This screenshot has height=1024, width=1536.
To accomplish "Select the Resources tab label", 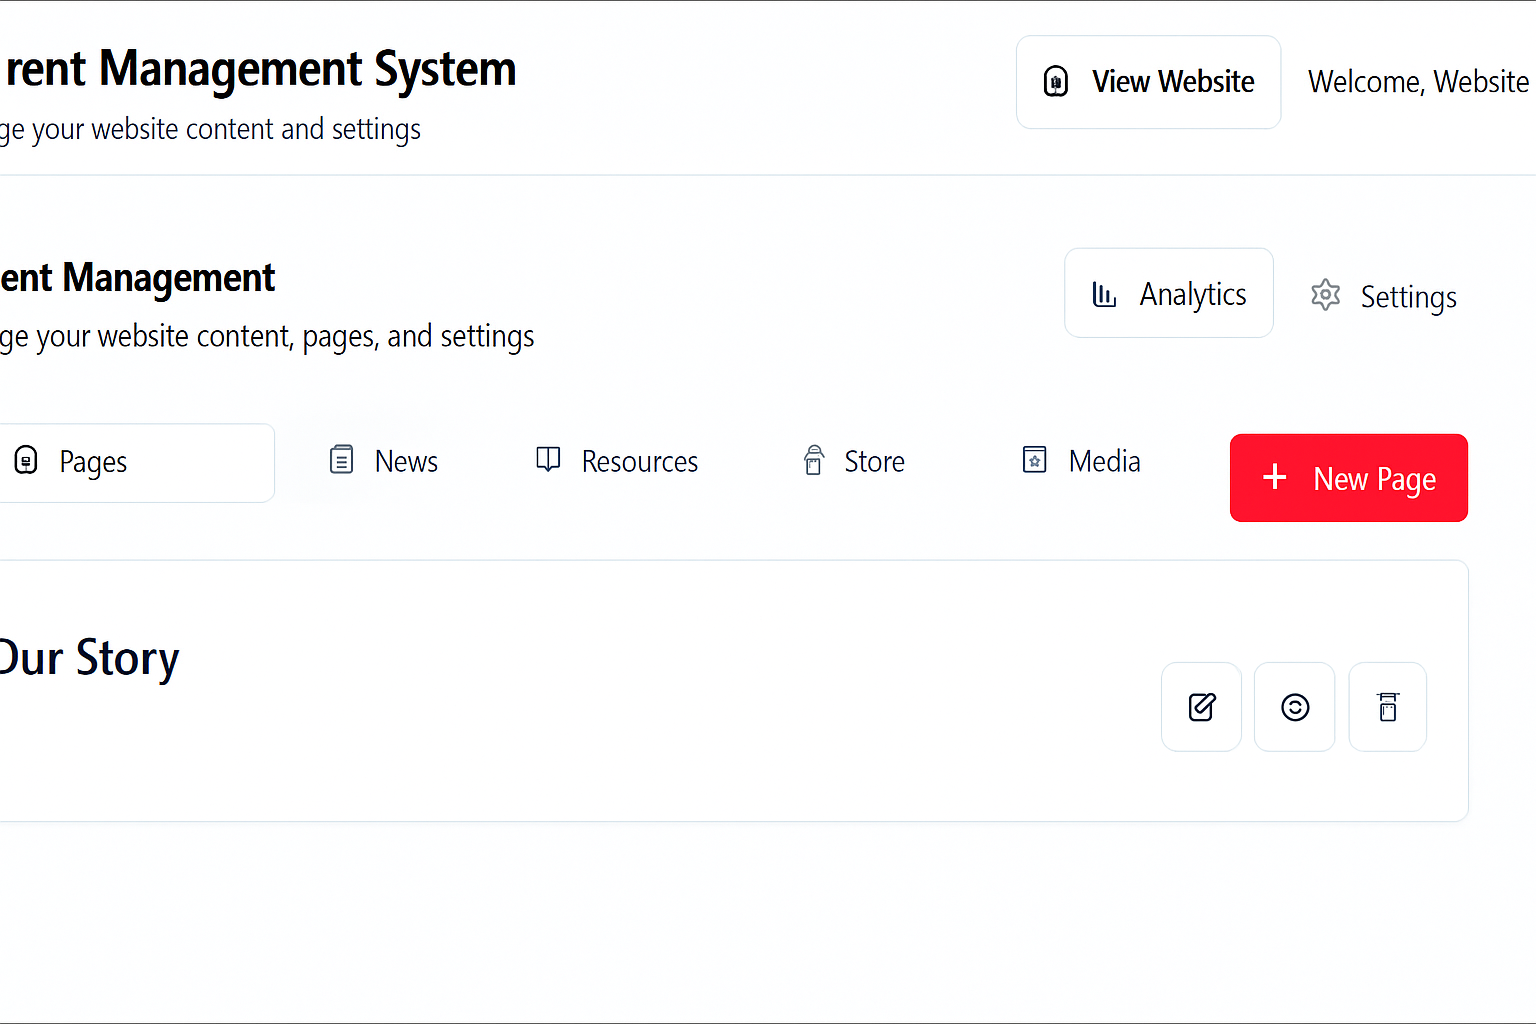I will click(x=639, y=462).
